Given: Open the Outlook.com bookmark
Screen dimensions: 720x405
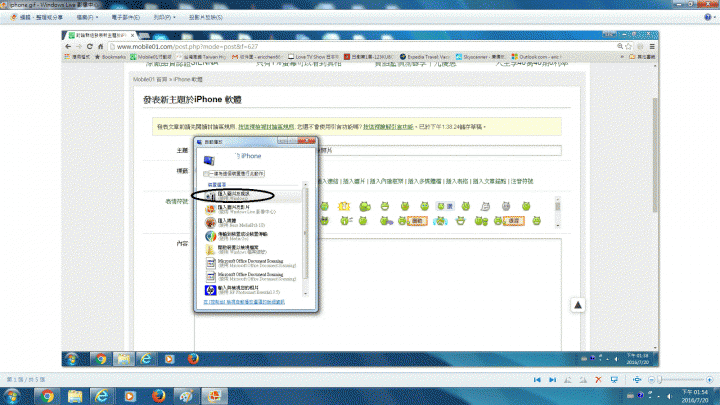Looking at the screenshot, I should tap(535, 57).
